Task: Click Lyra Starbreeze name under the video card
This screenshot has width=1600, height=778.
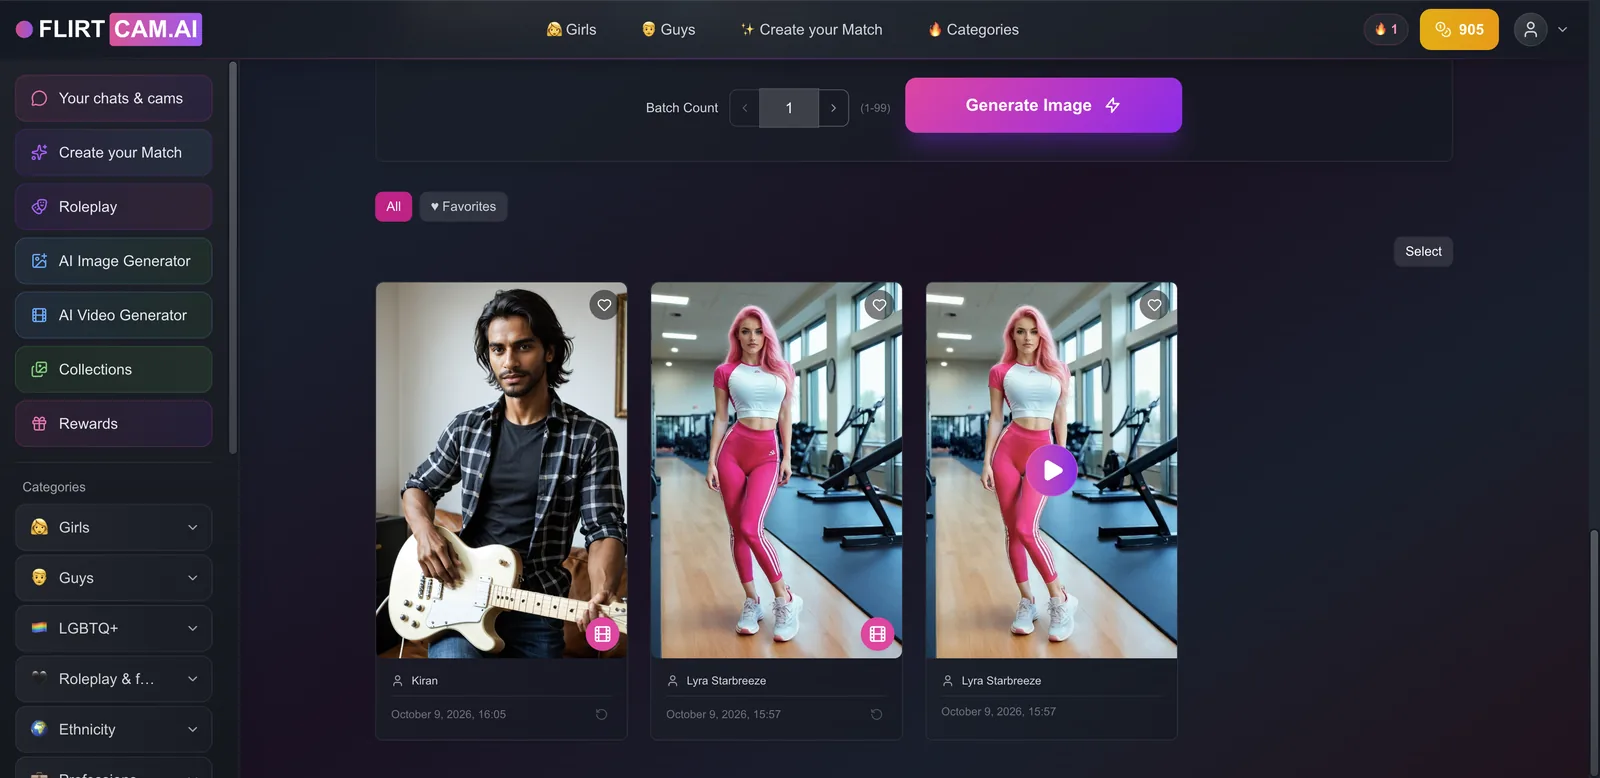Action: [x=1001, y=681]
